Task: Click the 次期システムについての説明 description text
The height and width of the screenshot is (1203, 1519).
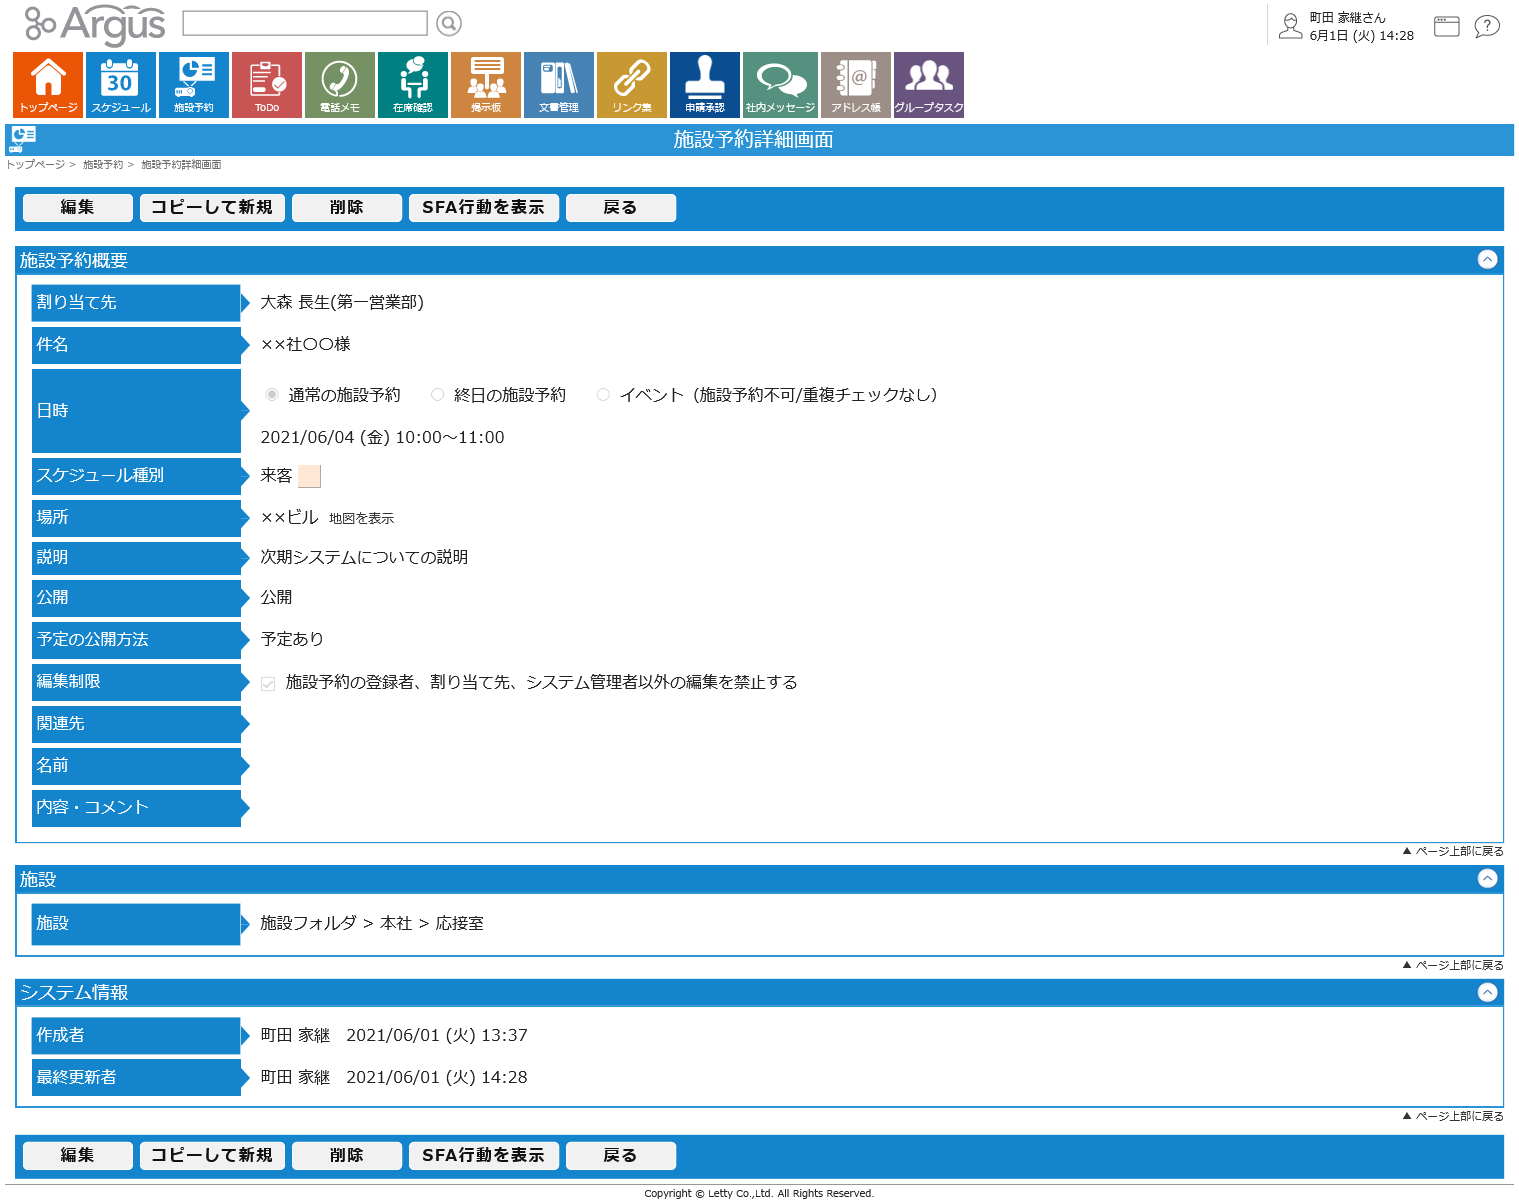Action: [364, 557]
